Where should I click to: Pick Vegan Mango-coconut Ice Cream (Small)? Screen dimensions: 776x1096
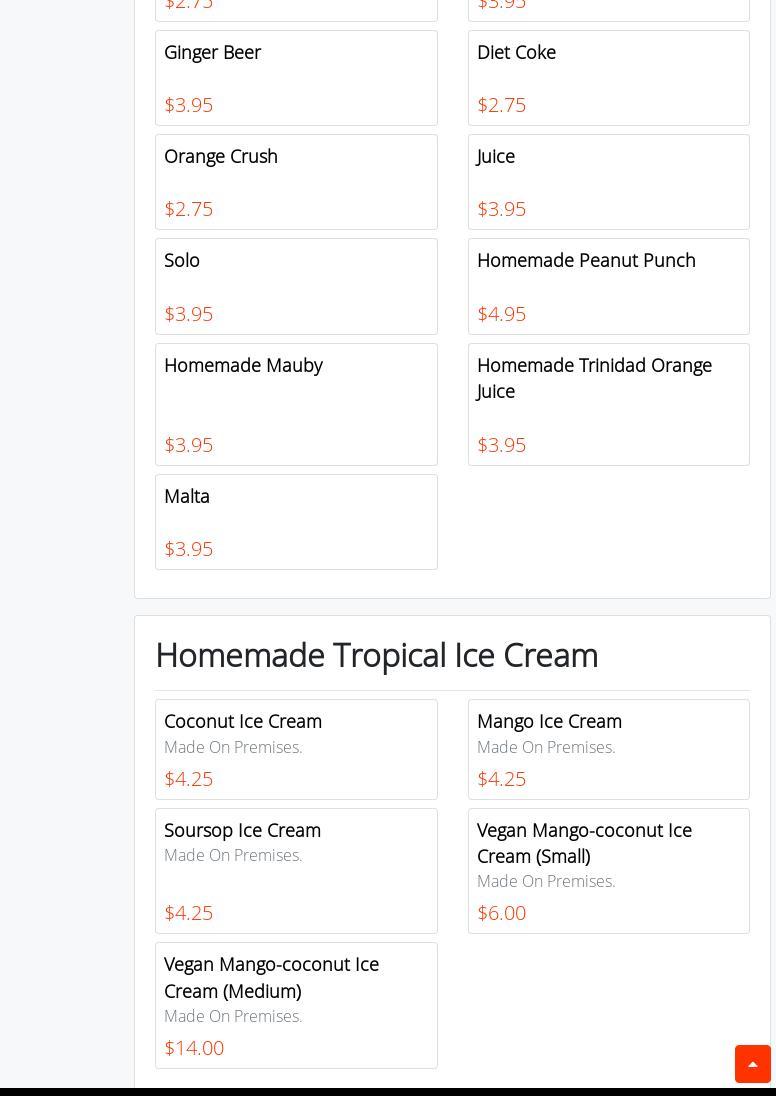[609, 871]
